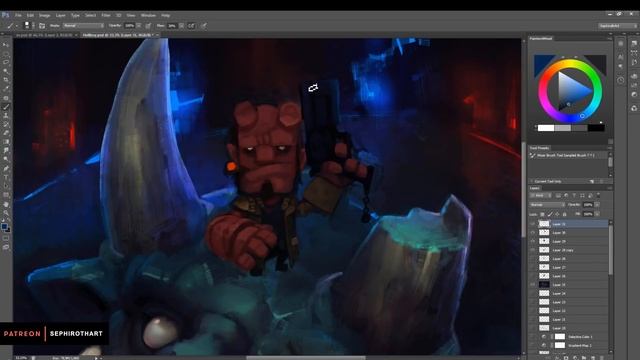
Task: Open the Opacity slider arrow in options bar
Action: [x=139, y=26]
